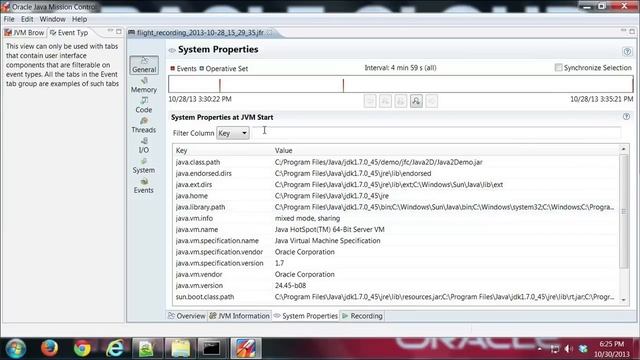Viewport: 640px width, 360px height.
Task: Click help icon for System Properties at JVM Start
Action: point(626,117)
